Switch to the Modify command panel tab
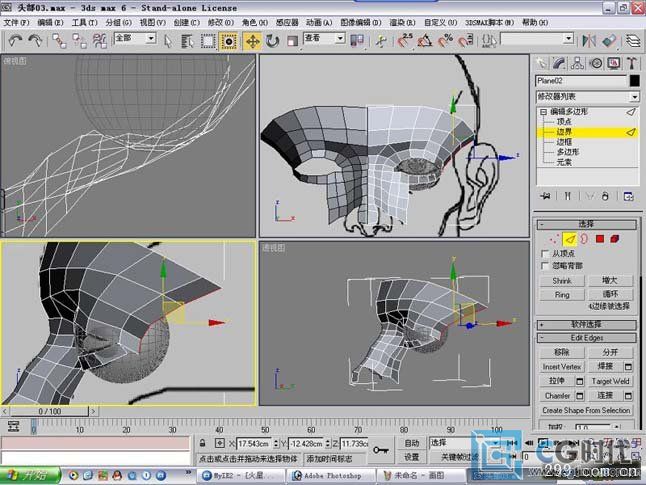This screenshot has height=485, width=646. pos(559,63)
